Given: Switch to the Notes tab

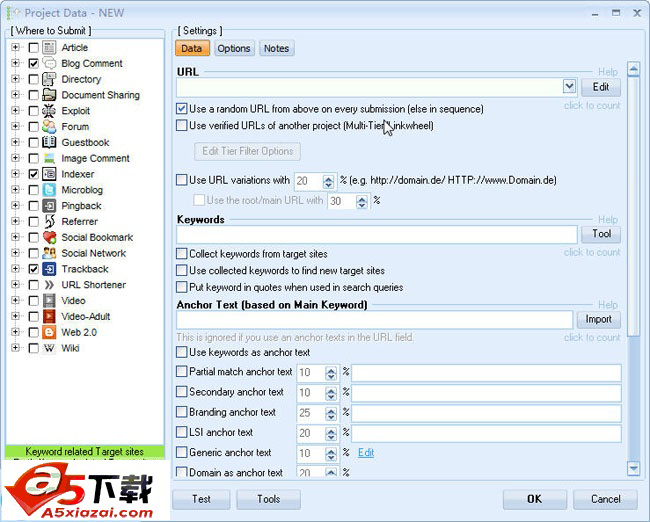Looking at the screenshot, I should pos(276,49).
